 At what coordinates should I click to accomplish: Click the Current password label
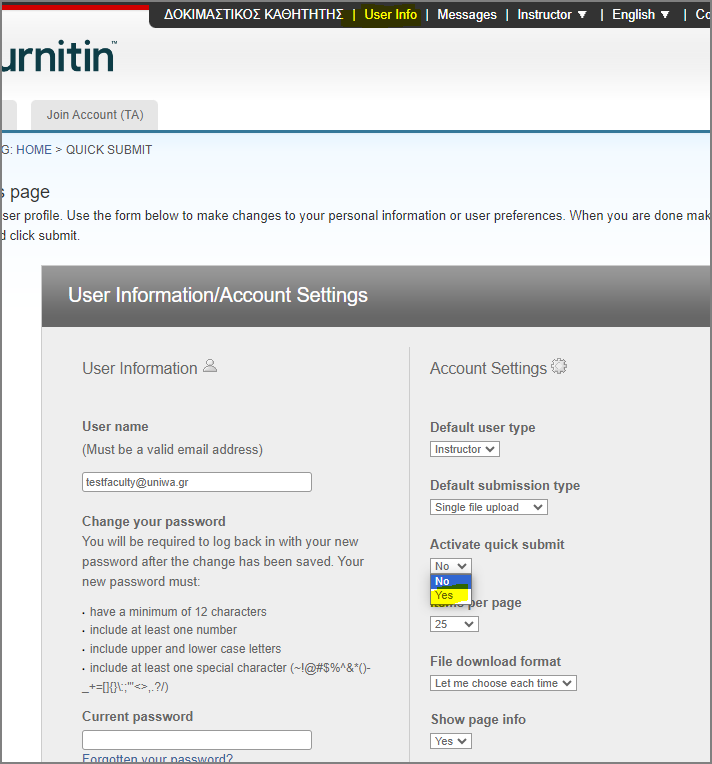[x=137, y=716]
